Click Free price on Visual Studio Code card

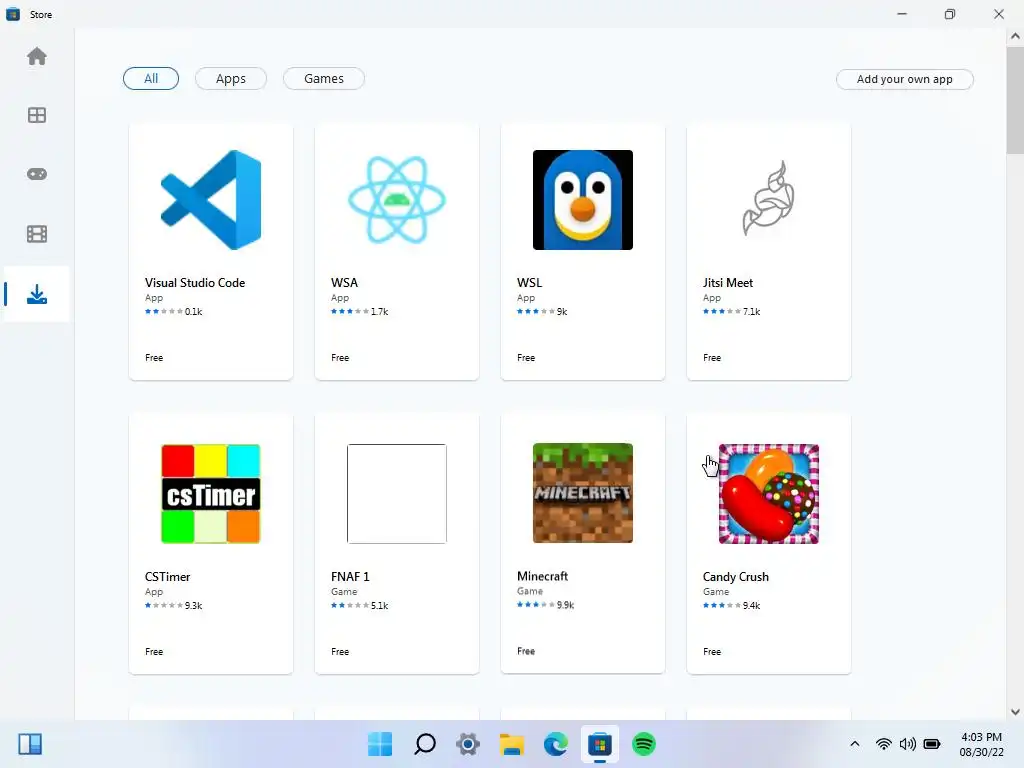pyautogui.click(x=154, y=358)
